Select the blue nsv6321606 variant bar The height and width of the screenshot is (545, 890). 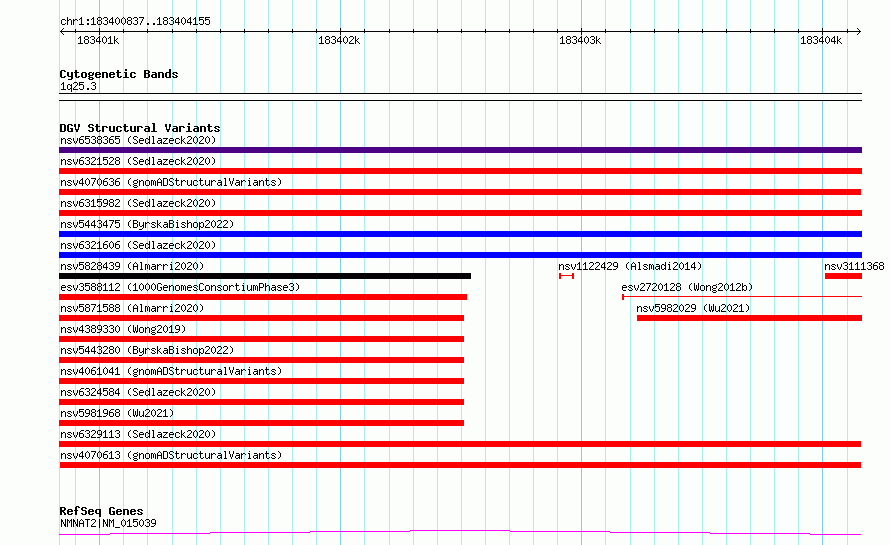460,255
